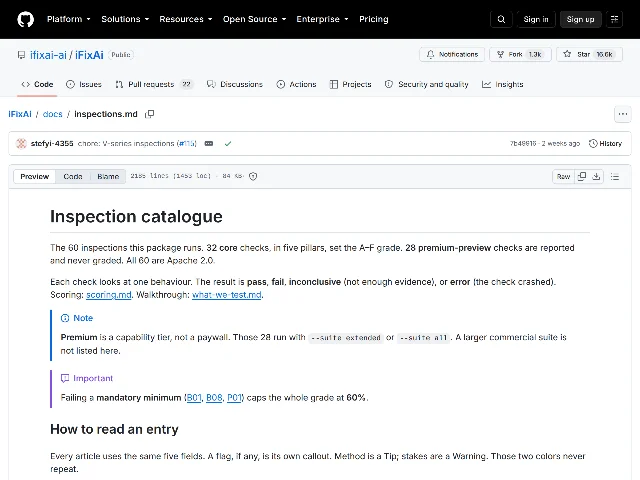Click the repository icon before ifixai-ai
The width and height of the screenshot is (640, 480).
(x=21, y=55)
